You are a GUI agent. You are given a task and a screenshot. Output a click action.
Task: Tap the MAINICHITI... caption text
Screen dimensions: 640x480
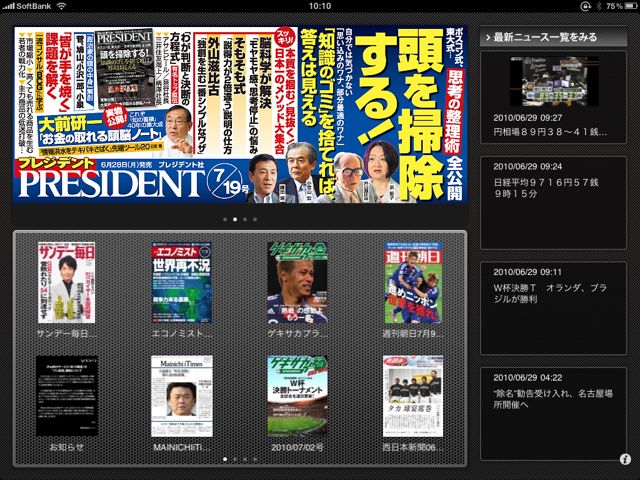(182, 447)
